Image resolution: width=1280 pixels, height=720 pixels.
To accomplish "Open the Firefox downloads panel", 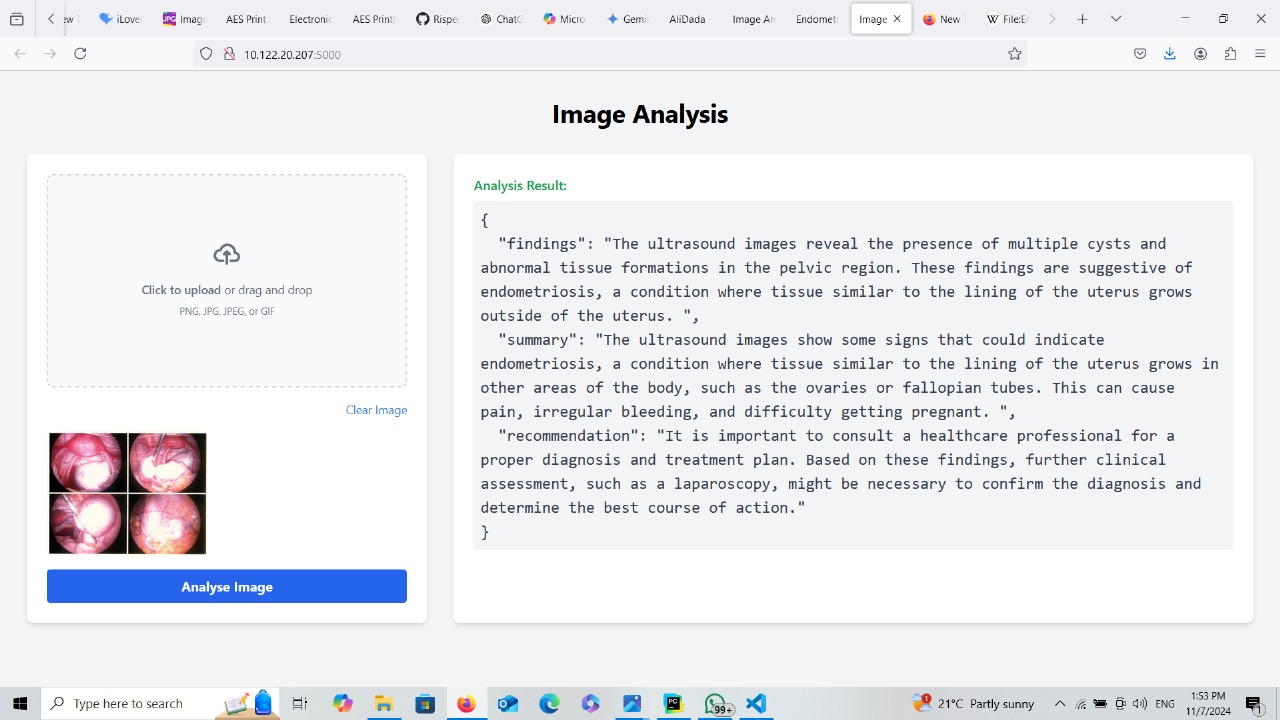I will point(1169,54).
